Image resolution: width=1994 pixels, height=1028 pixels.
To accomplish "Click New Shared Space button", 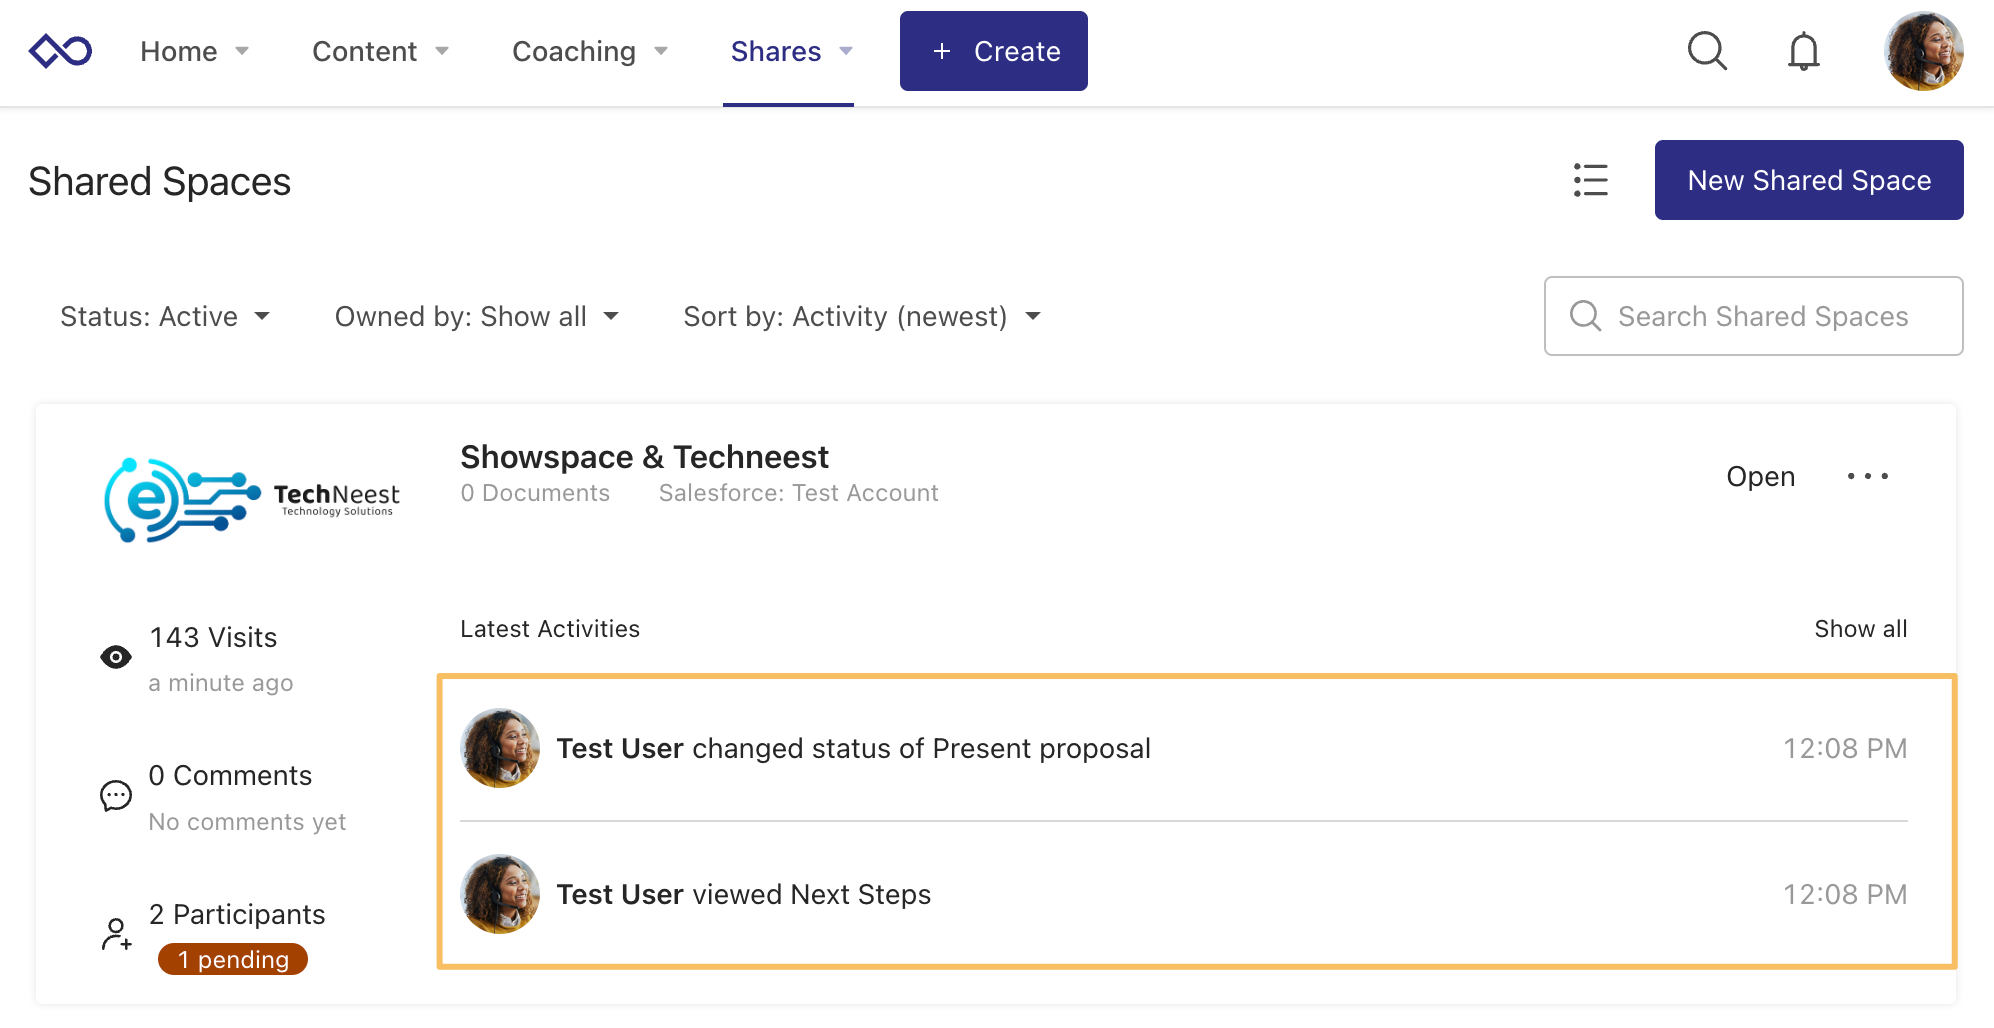I will (1809, 180).
